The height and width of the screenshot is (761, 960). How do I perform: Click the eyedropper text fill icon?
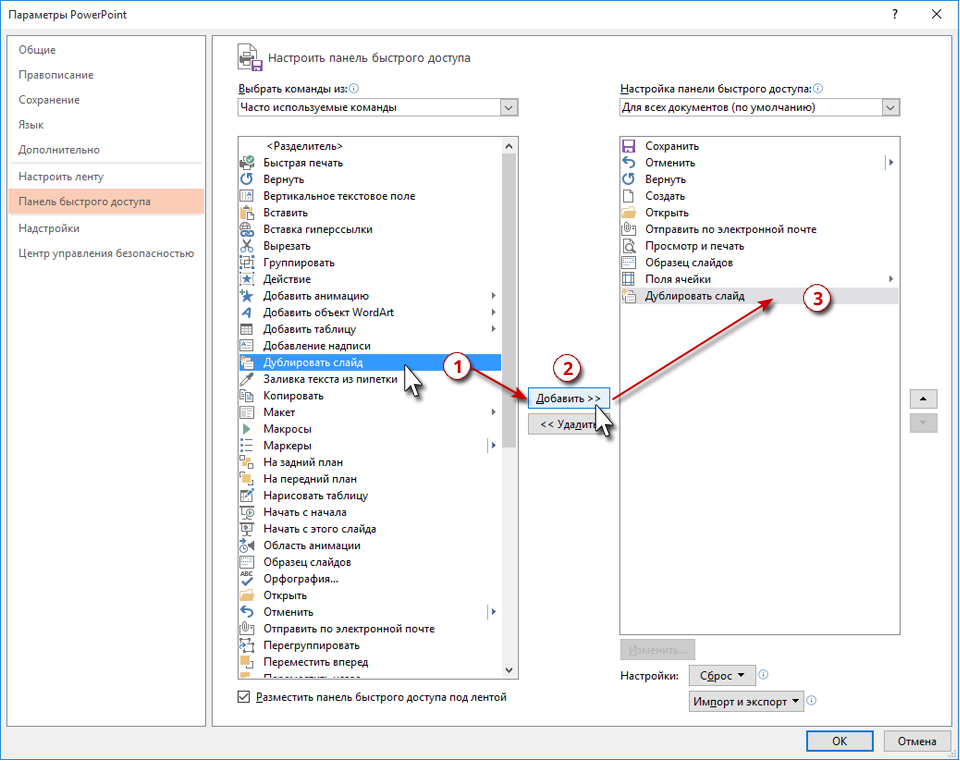click(247, 379)
